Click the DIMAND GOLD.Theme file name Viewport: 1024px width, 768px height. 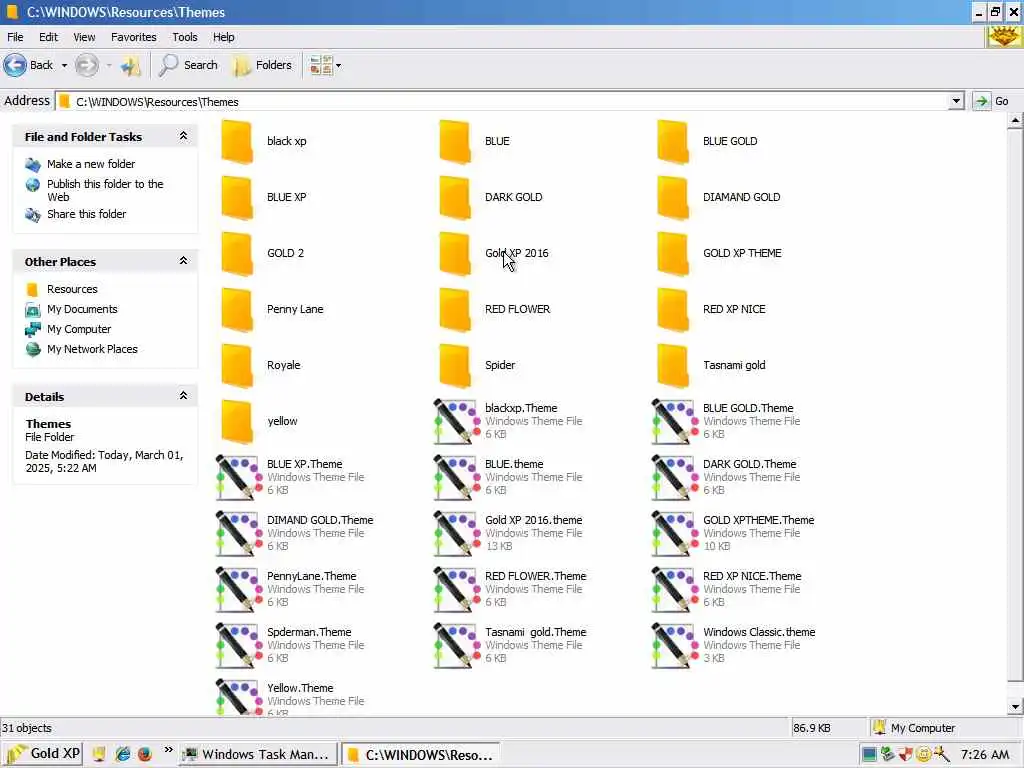[x=320, y=520]
